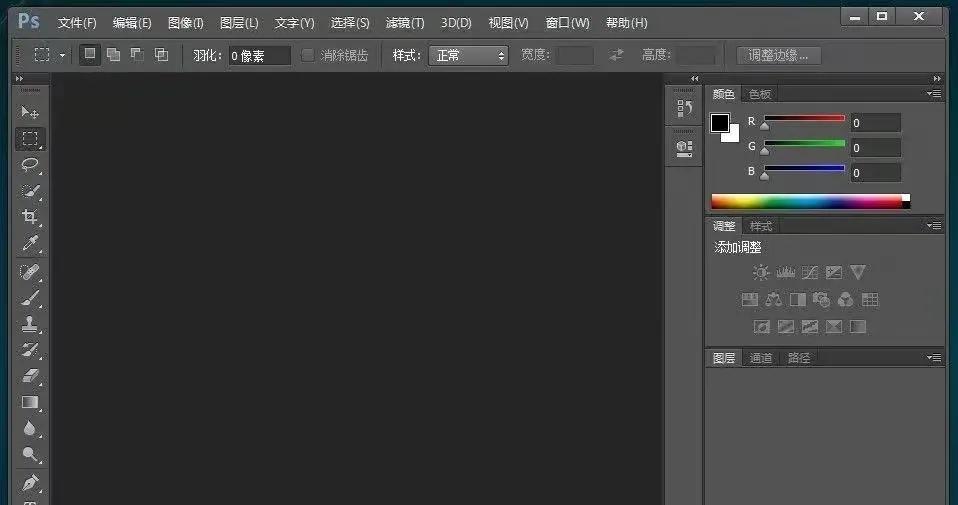Open the 样式 dropdown showing 正常
The width and height of the screenshot is (958, 505).
click(x=468, y=56)
